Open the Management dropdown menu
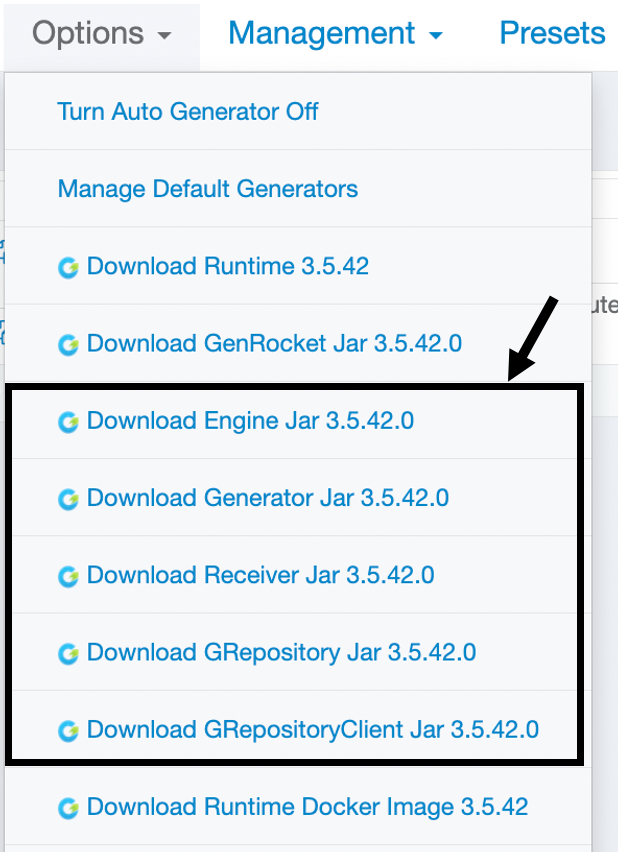 click(335, 34)
